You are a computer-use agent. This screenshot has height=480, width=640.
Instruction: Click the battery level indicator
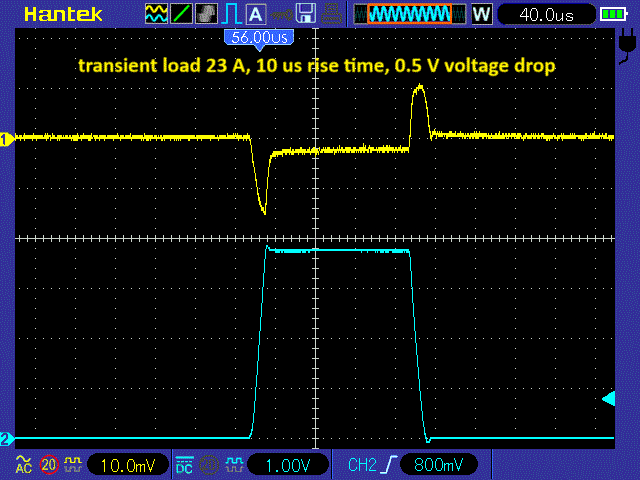[x=613, y=14]
